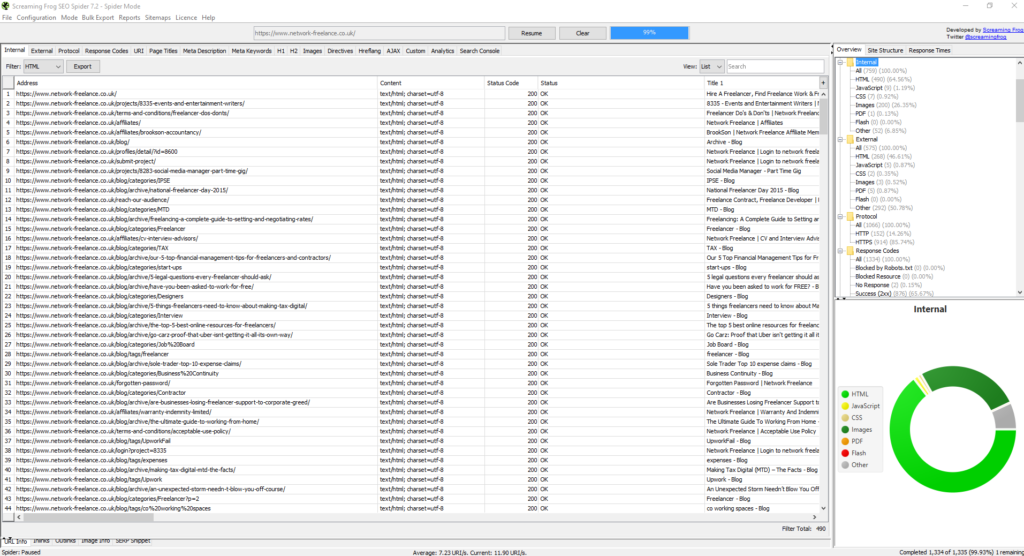Sort by the Address column header
The image size is (1024, 556).
(x=195, y=83)
